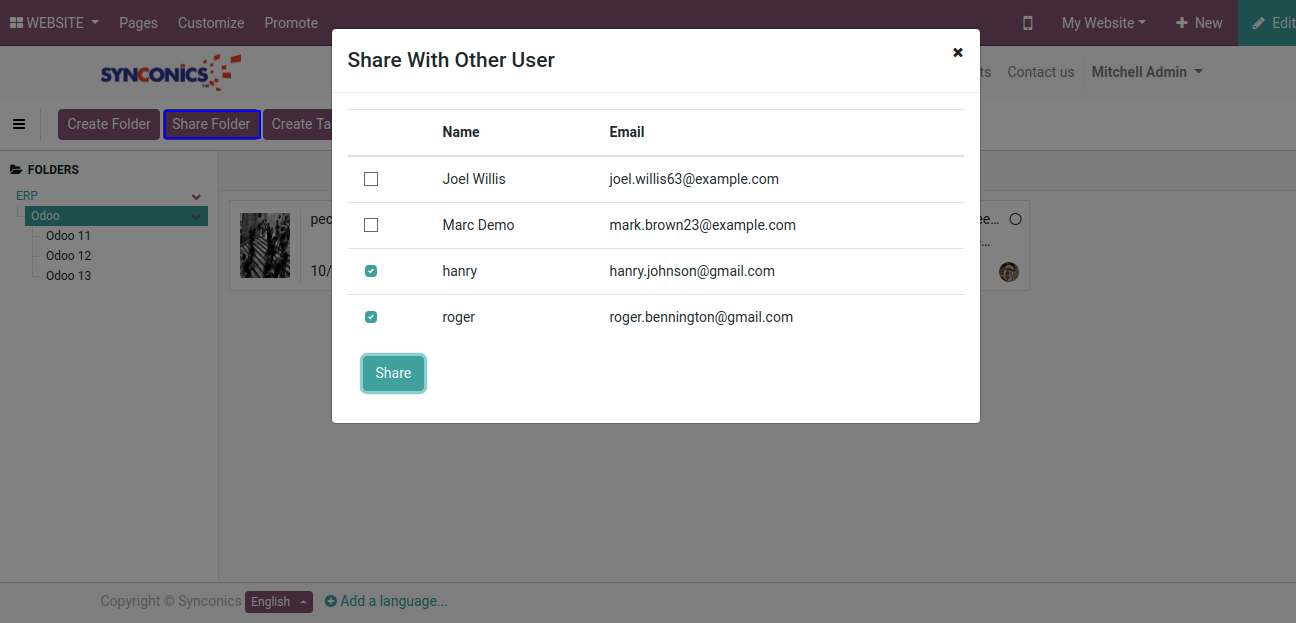Click the hamburger menu icon
This screenshot has height=623, width=1296.
click(x=19, y=124)
